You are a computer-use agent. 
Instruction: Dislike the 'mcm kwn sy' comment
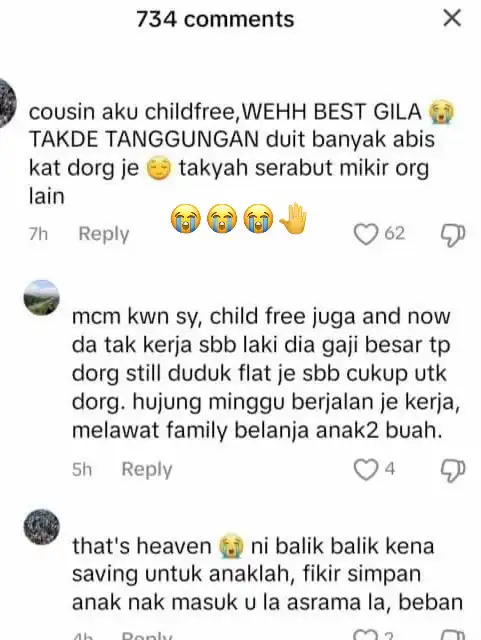(453, 471)
